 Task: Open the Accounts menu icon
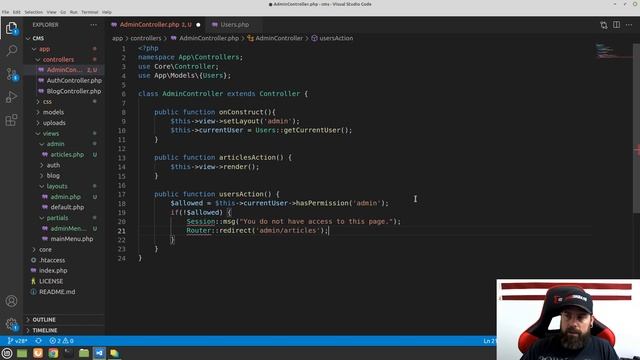(x=11, y=301)
